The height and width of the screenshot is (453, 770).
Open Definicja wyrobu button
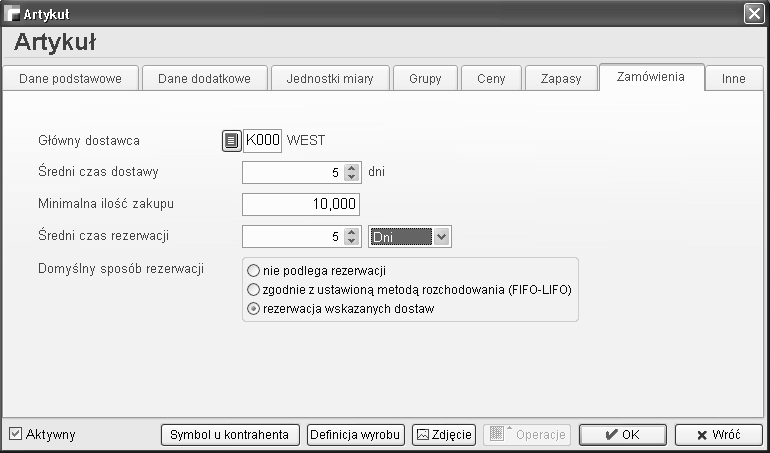pos(356,435)
